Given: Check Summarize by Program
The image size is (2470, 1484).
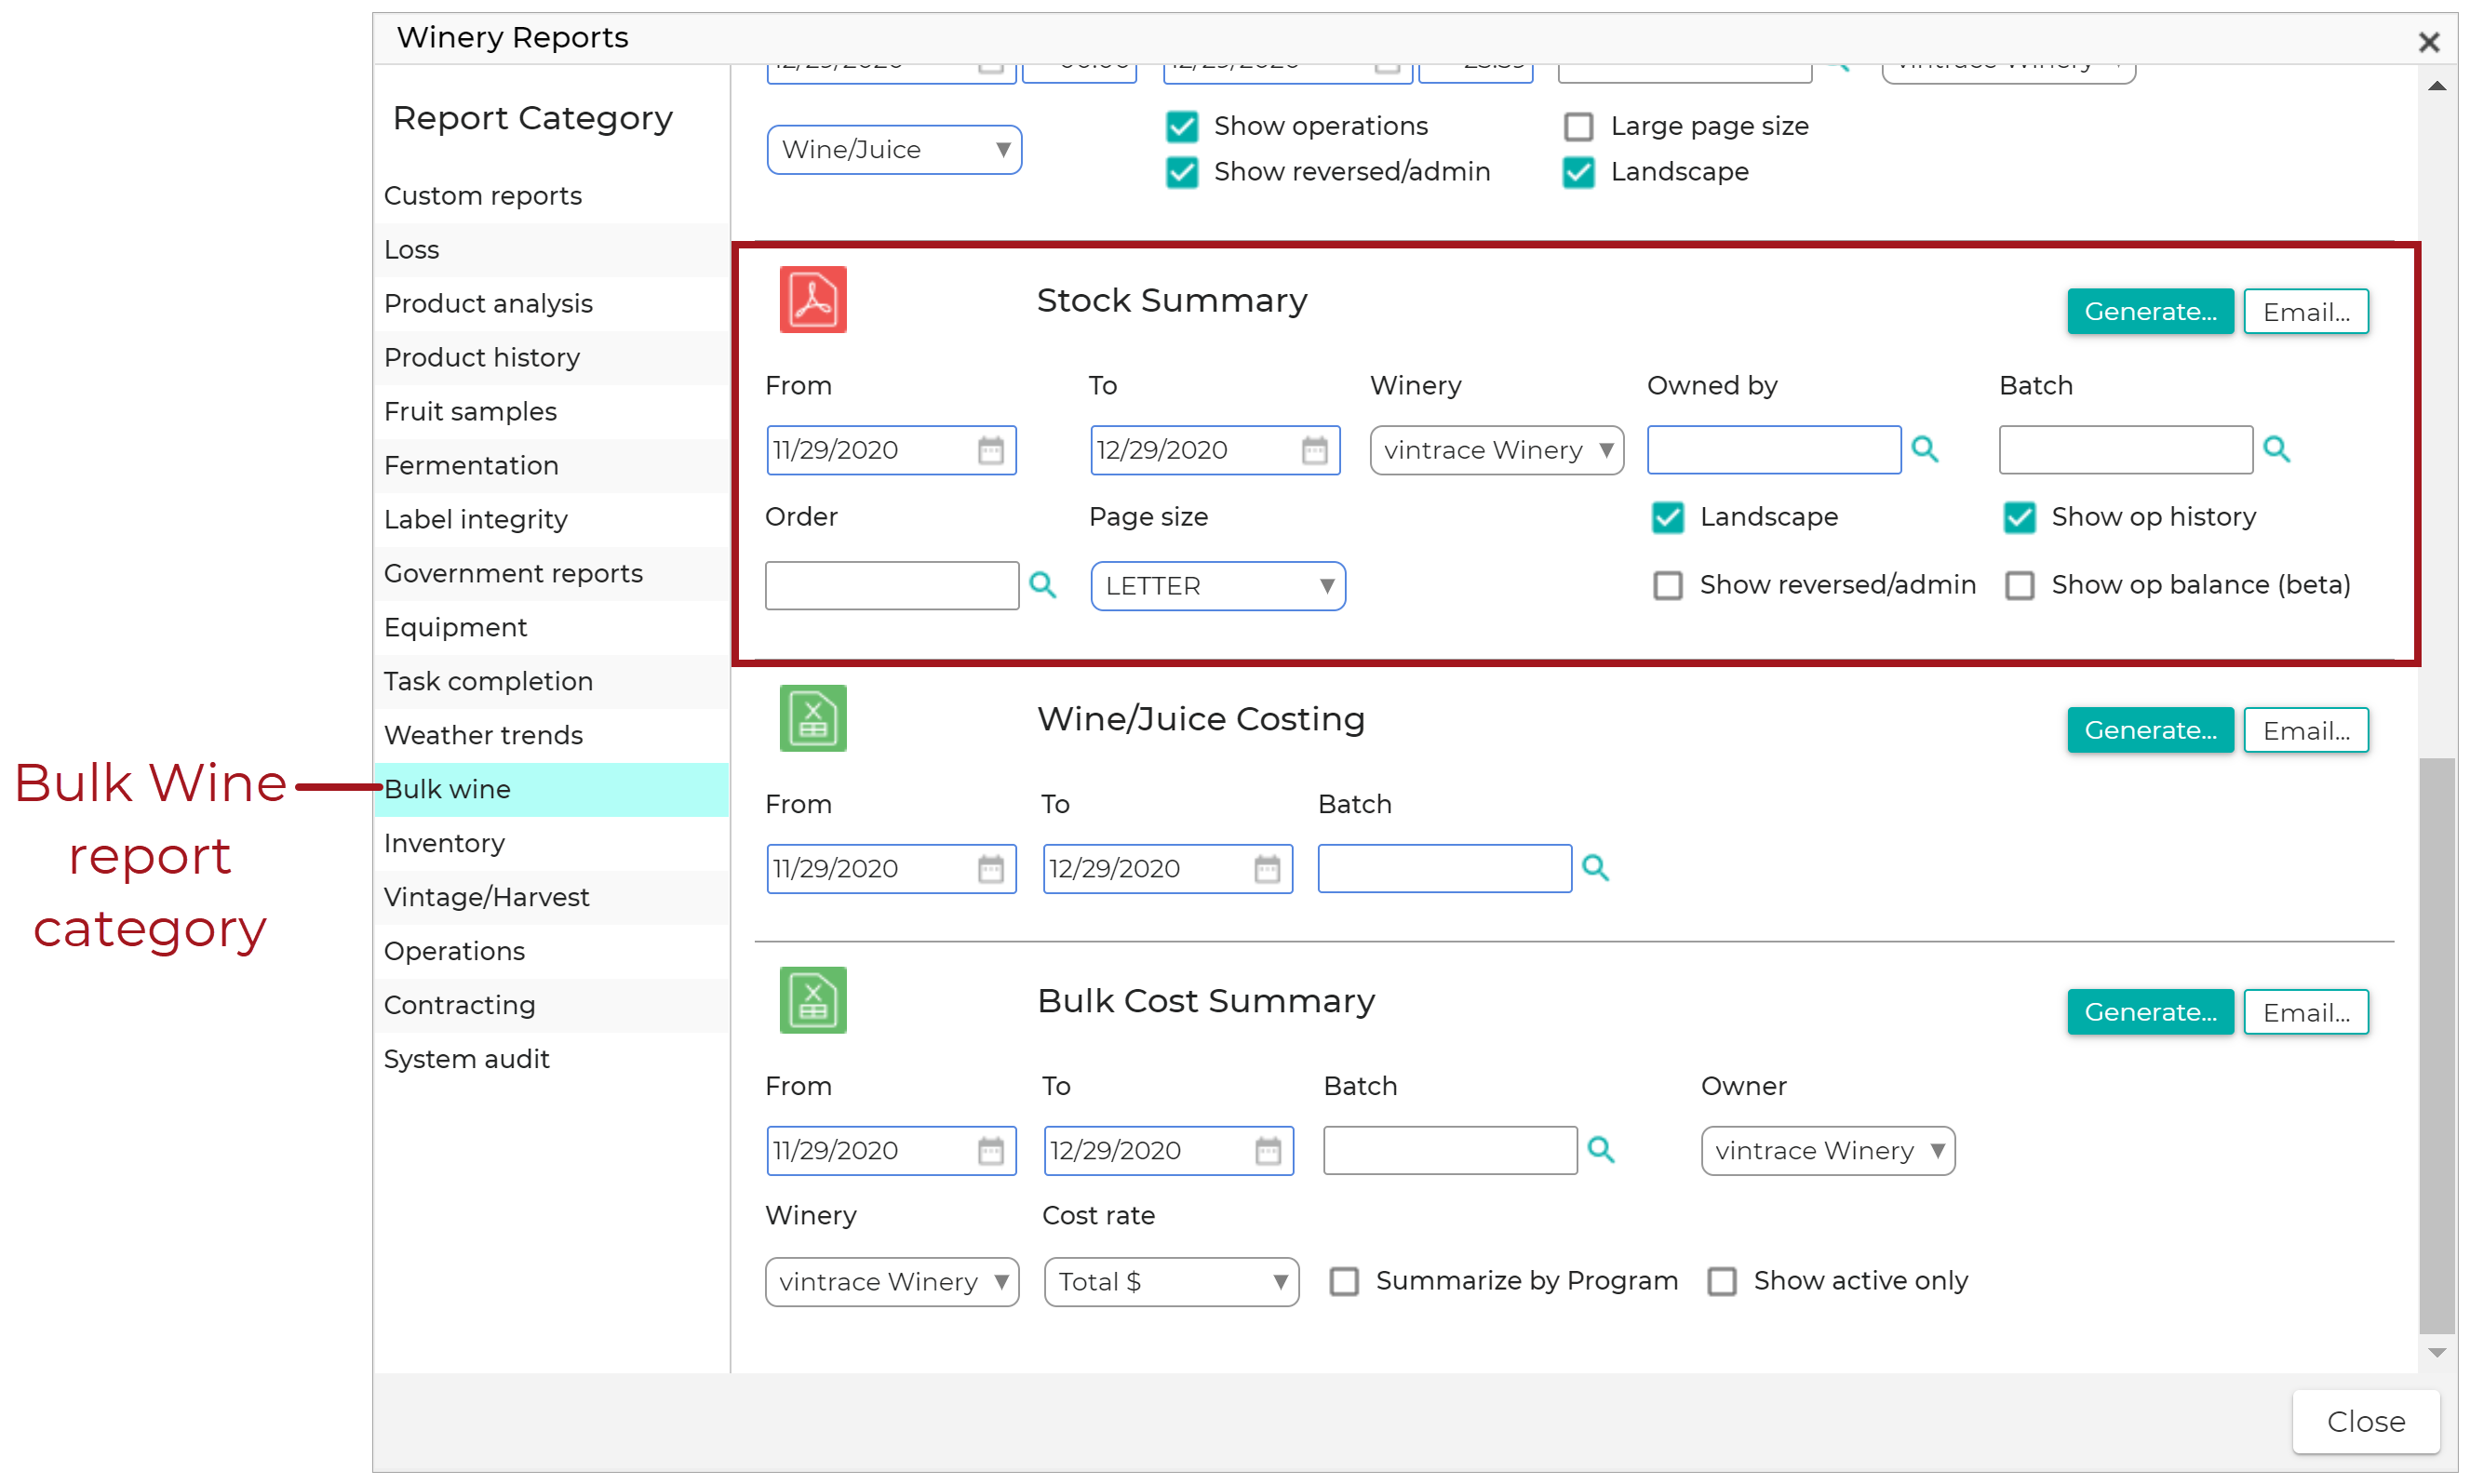Looking at the screenshot, I should pyautogui.click(x=1343, y=1281).
